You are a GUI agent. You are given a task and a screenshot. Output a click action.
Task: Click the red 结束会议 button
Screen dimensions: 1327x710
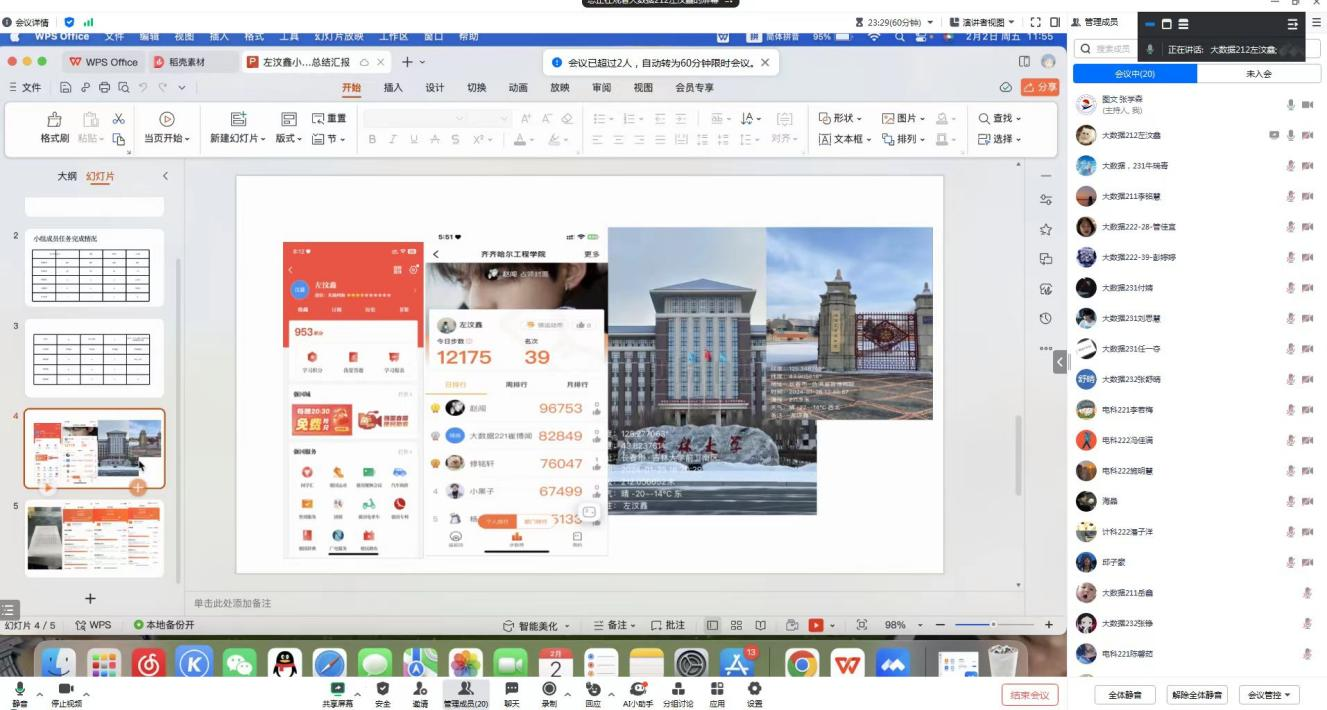[x=1029, y=695]
